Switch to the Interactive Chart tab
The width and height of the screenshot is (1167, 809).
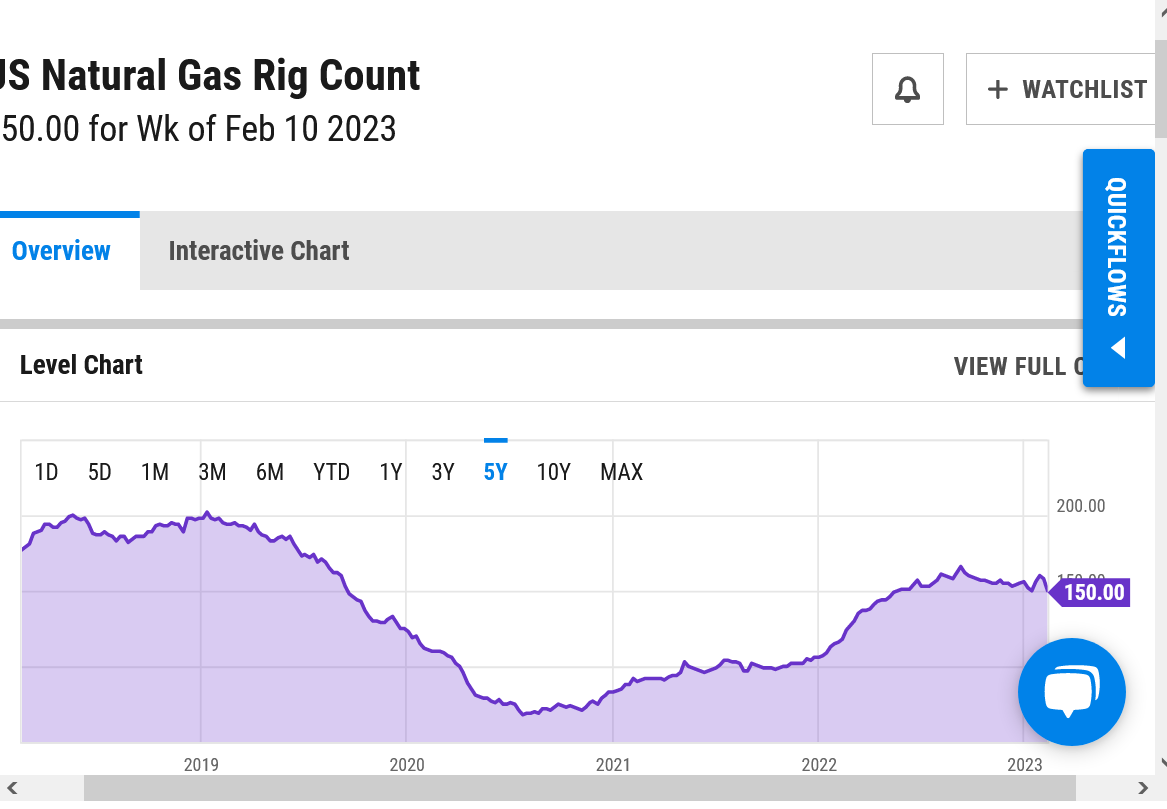click(x=258, y=251)
